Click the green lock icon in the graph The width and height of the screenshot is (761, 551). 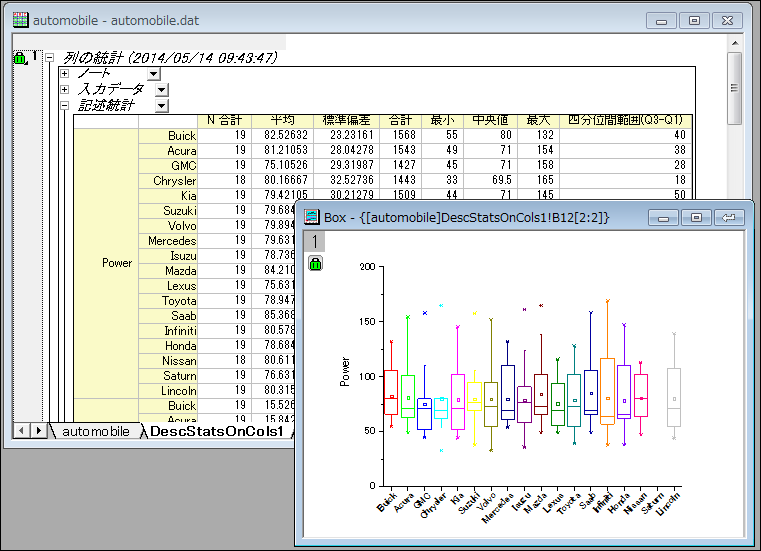click(x=315, y=264)
